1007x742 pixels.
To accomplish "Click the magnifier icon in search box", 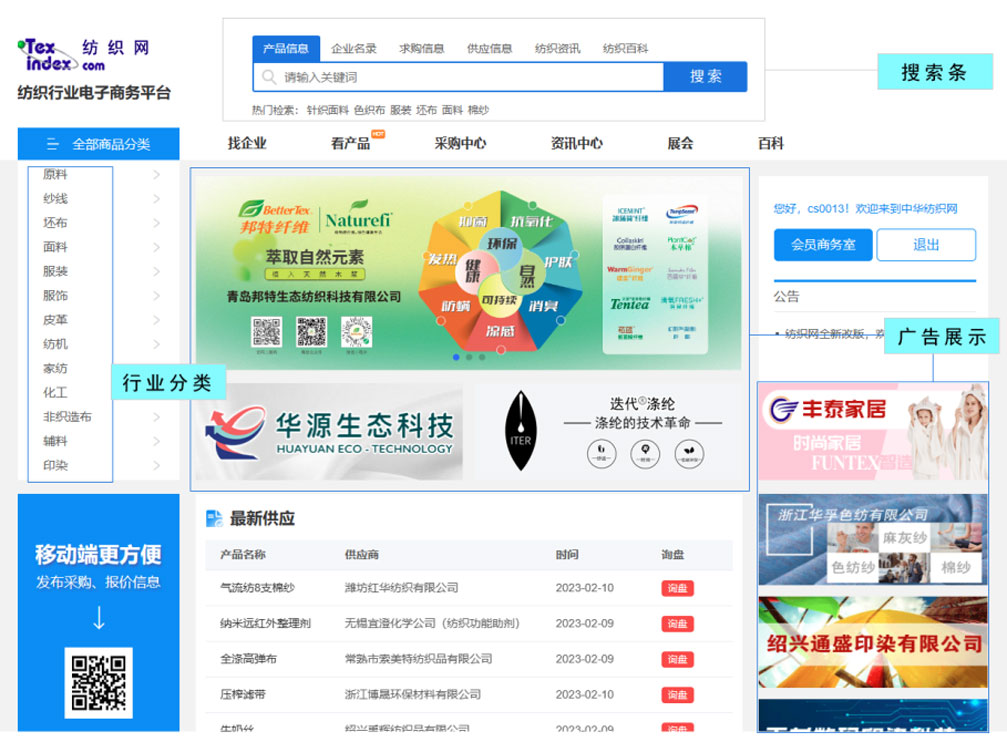I will 268,77.
